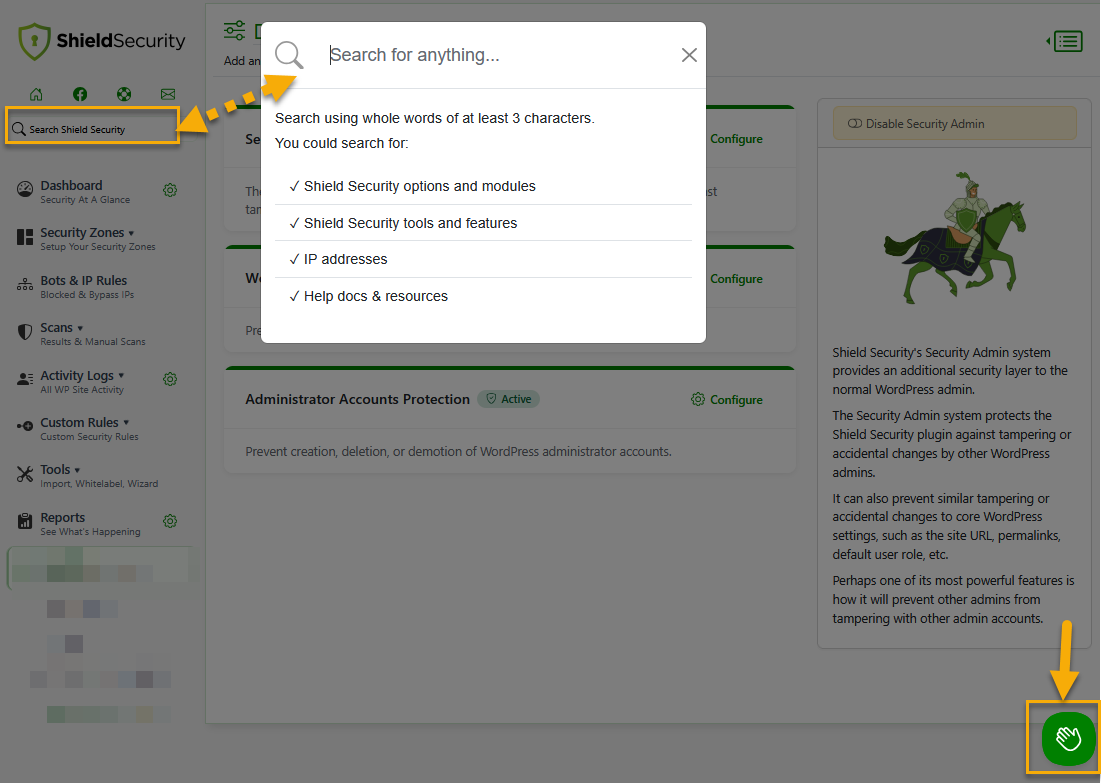Viewport: 1101px width, 783px height.
Task: Click the Custom Rules icon
Action: point(25,426)
